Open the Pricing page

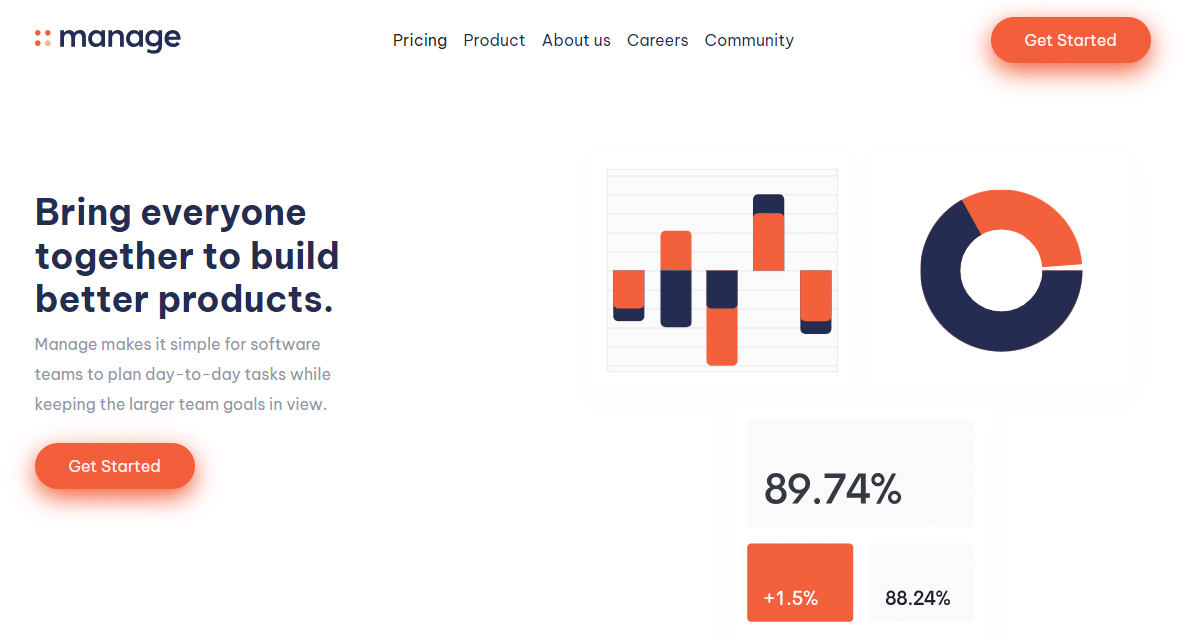point(419,40)
